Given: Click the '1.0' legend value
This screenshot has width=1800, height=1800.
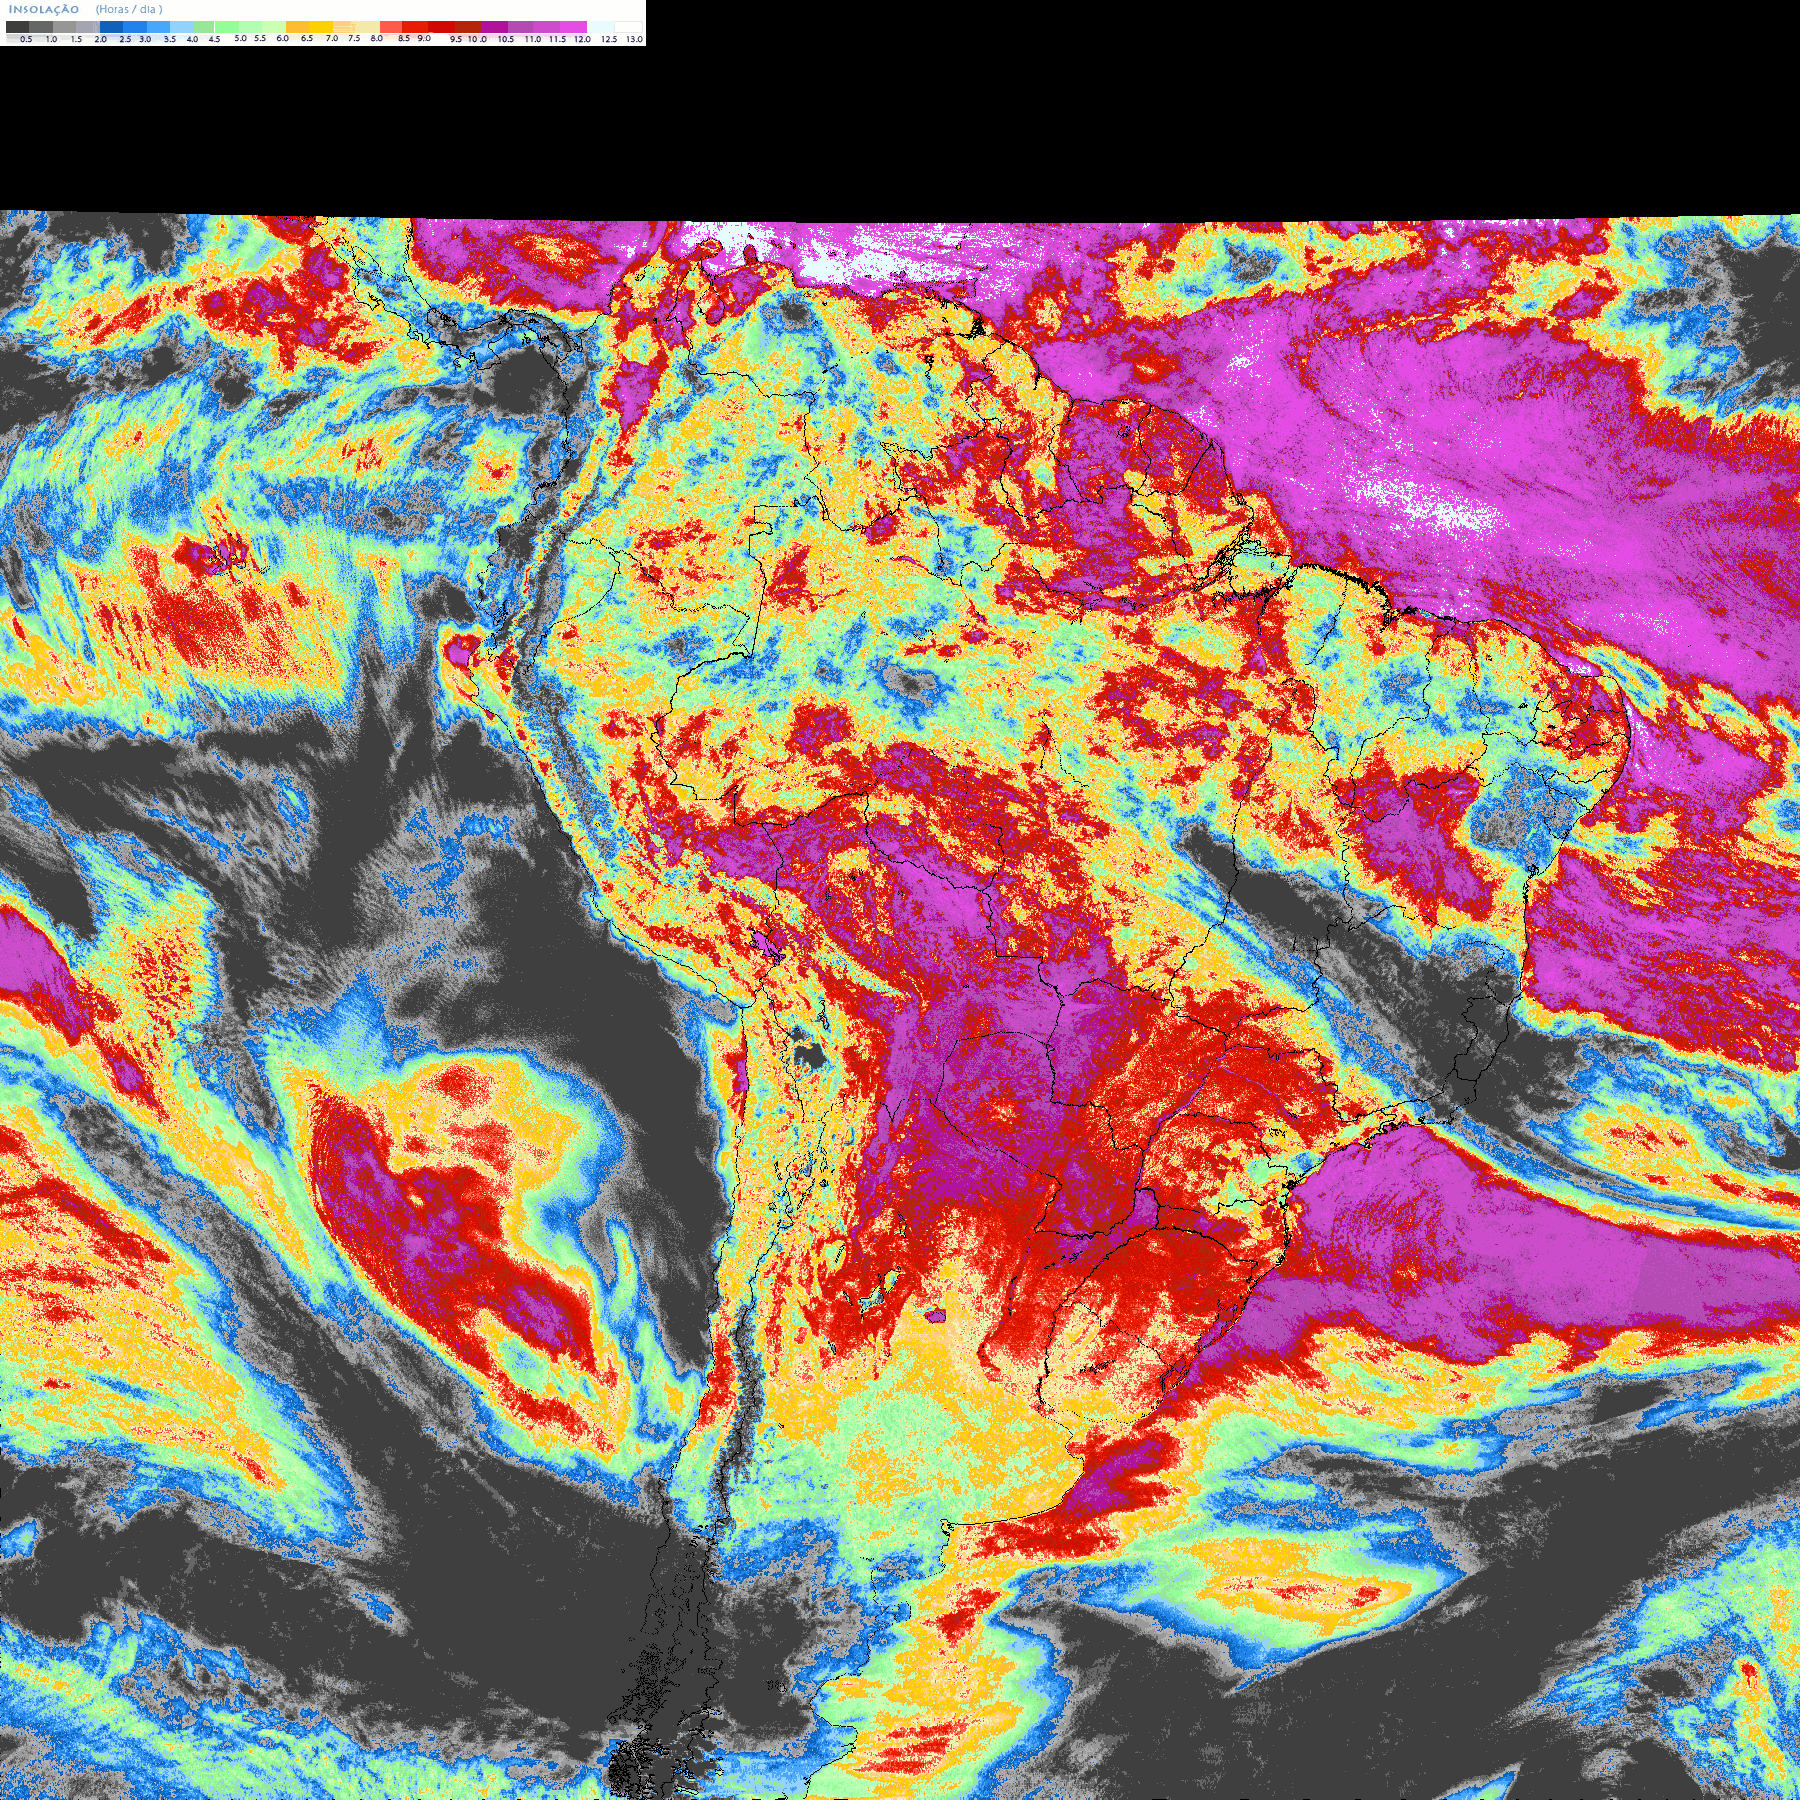Looking at the screenshot, I should point(51,39).
